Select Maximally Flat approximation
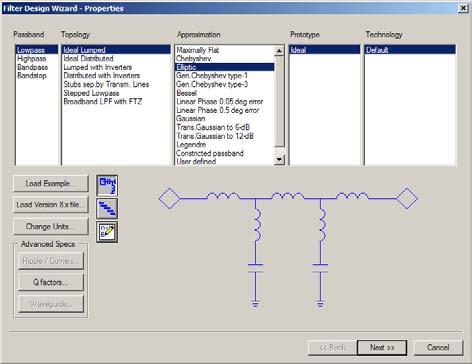This screenshot has width=472, height=364. [x=225, y=50]
